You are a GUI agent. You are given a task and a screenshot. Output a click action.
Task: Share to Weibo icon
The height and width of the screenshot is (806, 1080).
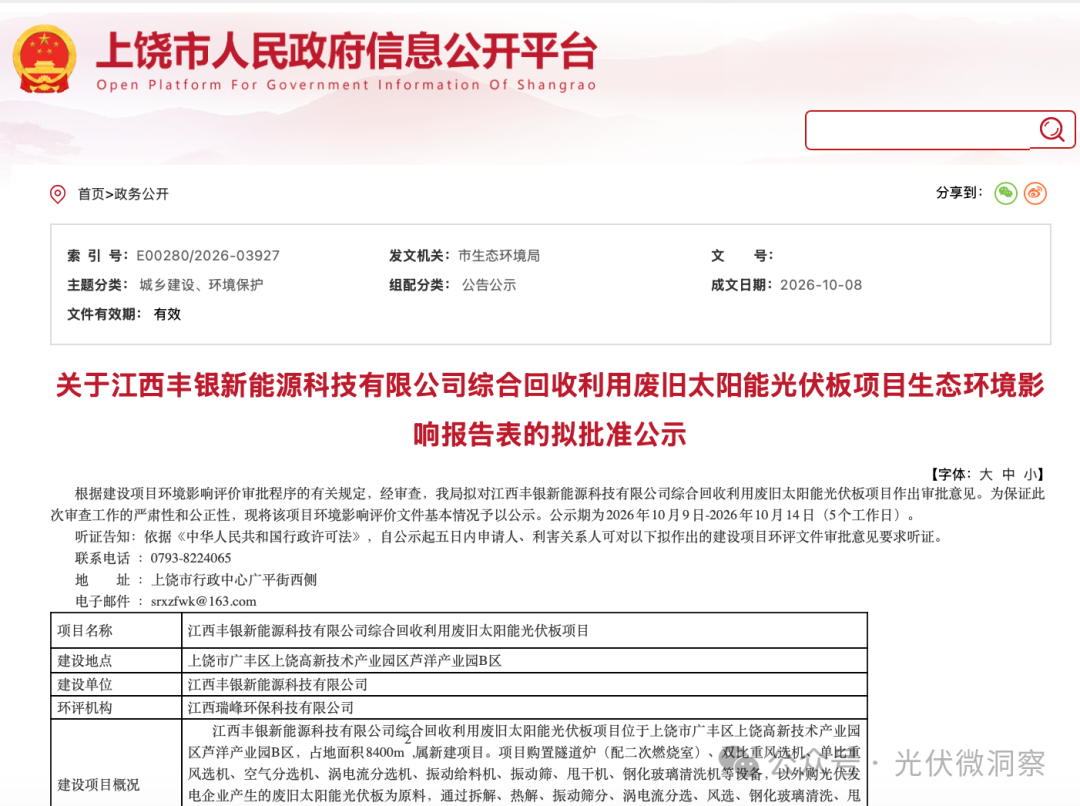tap(1035, 194)
